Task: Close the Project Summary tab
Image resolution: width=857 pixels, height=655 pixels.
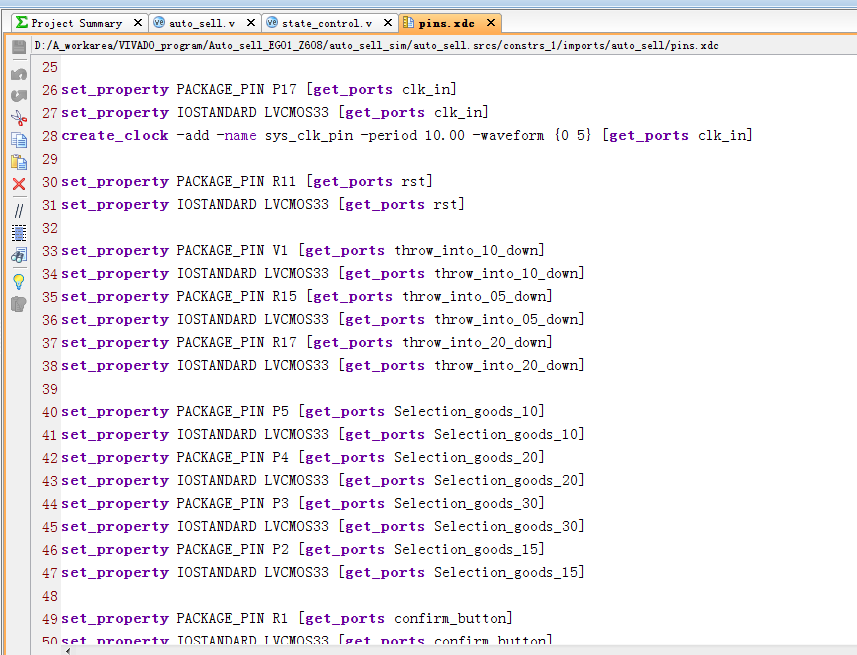Action: pyautogui.click(x=138, y=22)
